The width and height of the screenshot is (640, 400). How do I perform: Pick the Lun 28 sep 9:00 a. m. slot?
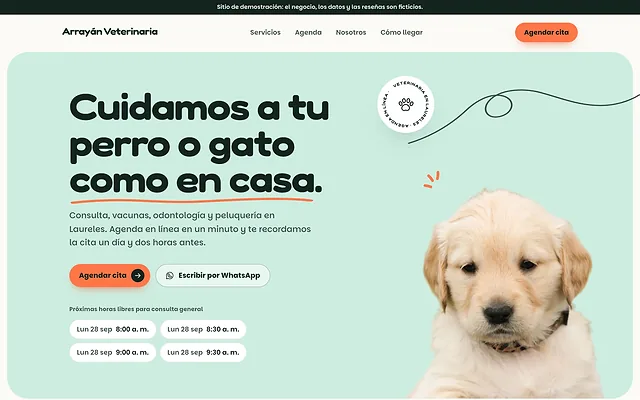pyautogui.click(x=113, y=353)
